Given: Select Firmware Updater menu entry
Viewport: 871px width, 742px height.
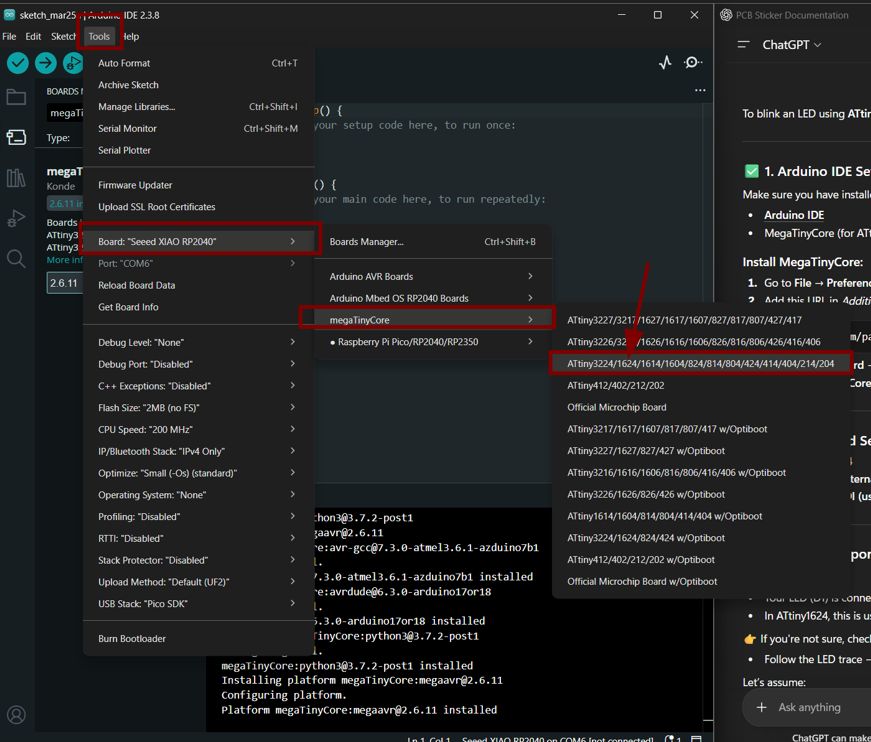Looking at the screenshot, I should coord(198,185).
